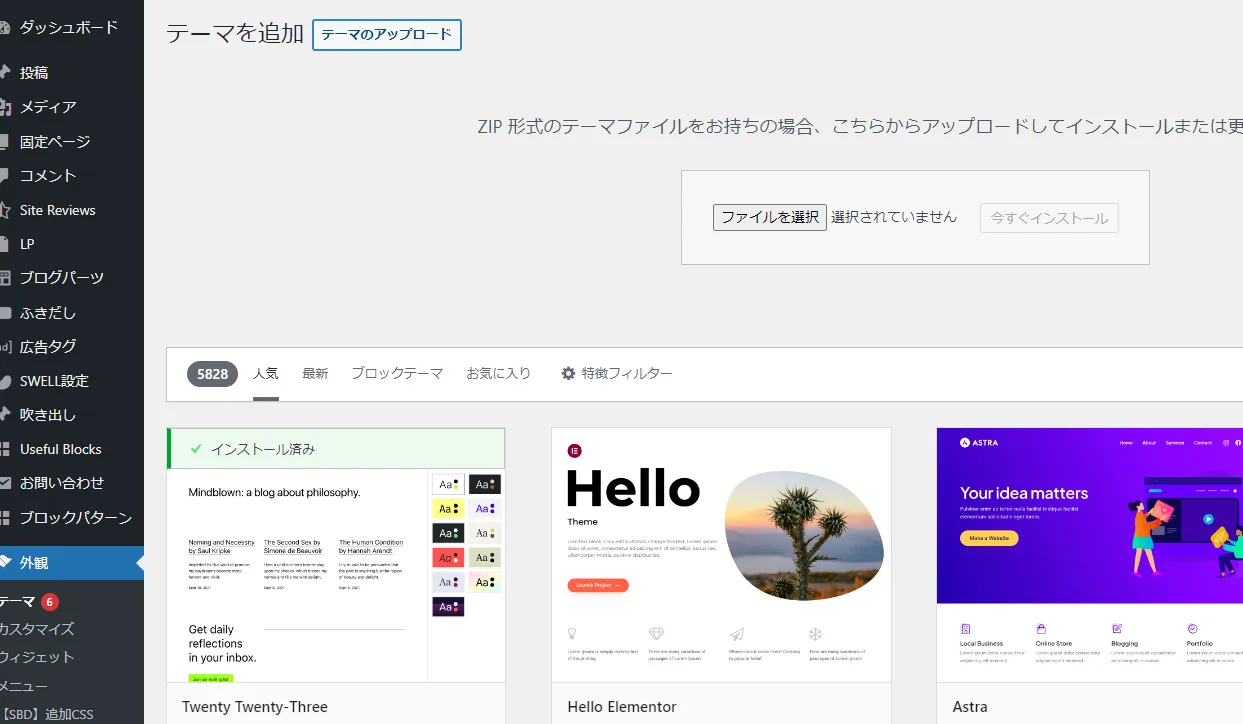
Task: Open the Twenty Twenty-Three theme preview thumbnail
Action: tap(336, 575)
